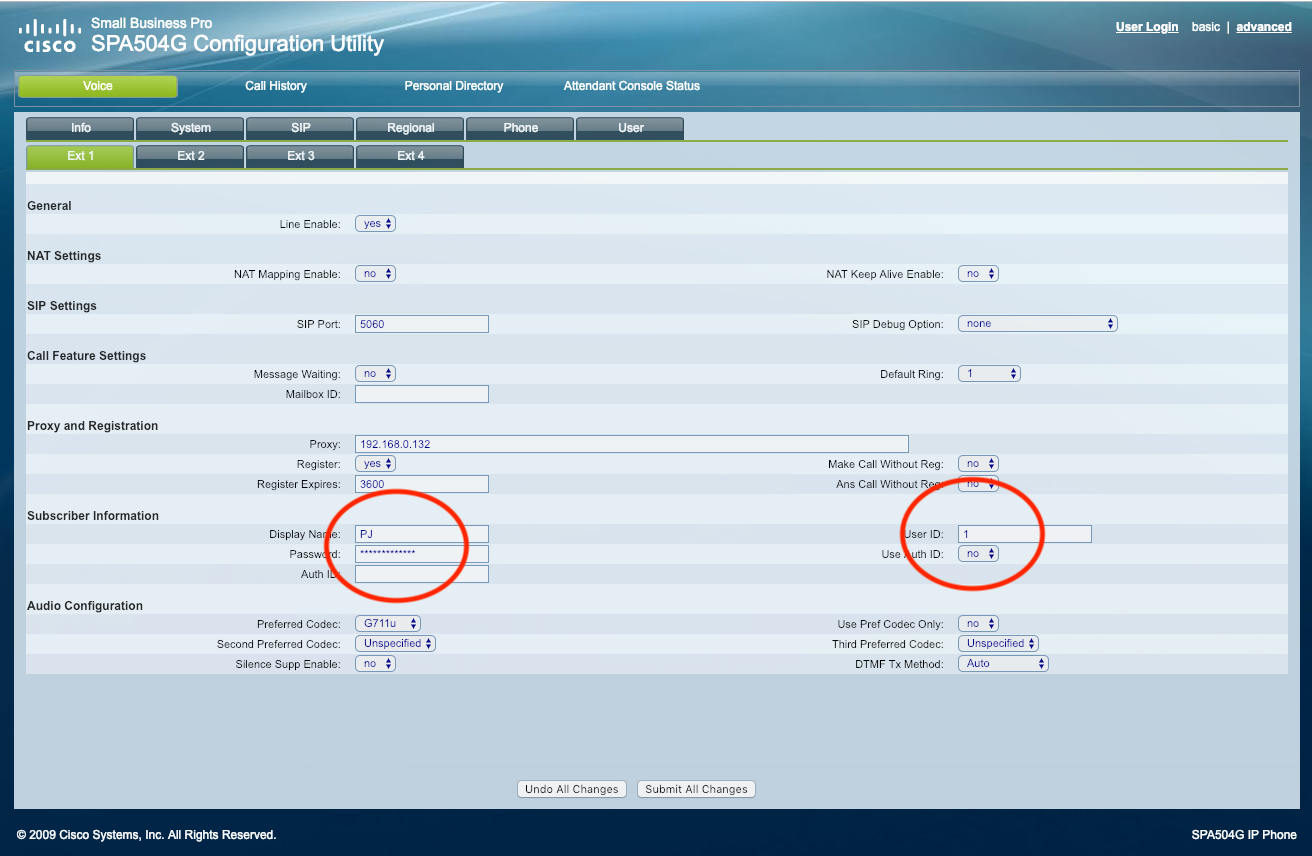Click Submit All Changes button

pyautogui.click(x=696, y=789)
